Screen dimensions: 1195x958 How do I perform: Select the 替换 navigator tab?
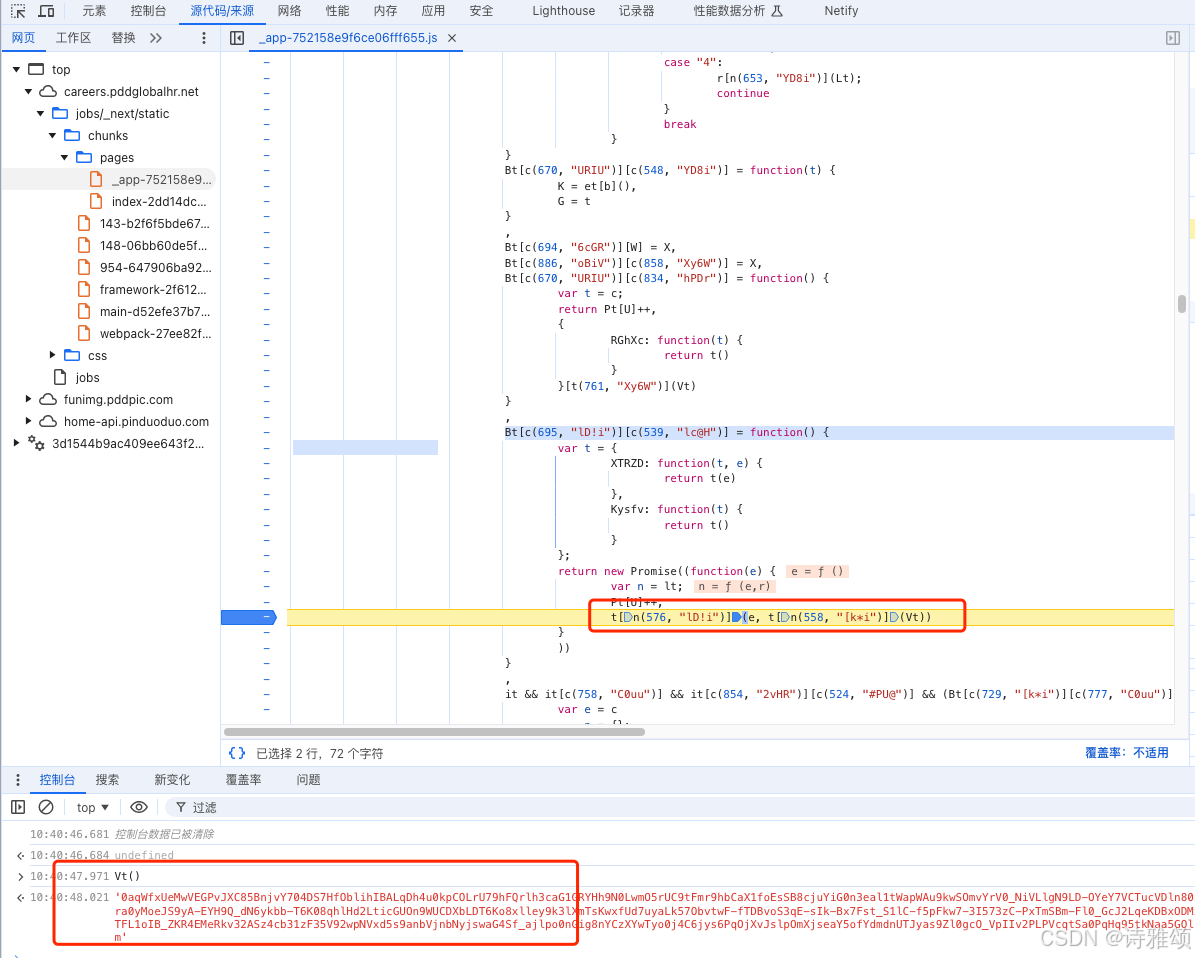[x=123, y=38]
